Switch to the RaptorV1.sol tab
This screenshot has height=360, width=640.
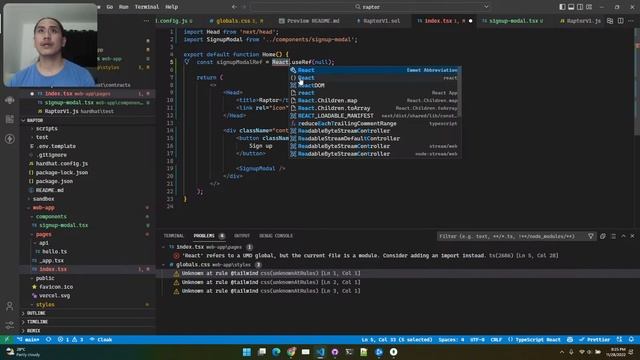(x=379, y=21)
